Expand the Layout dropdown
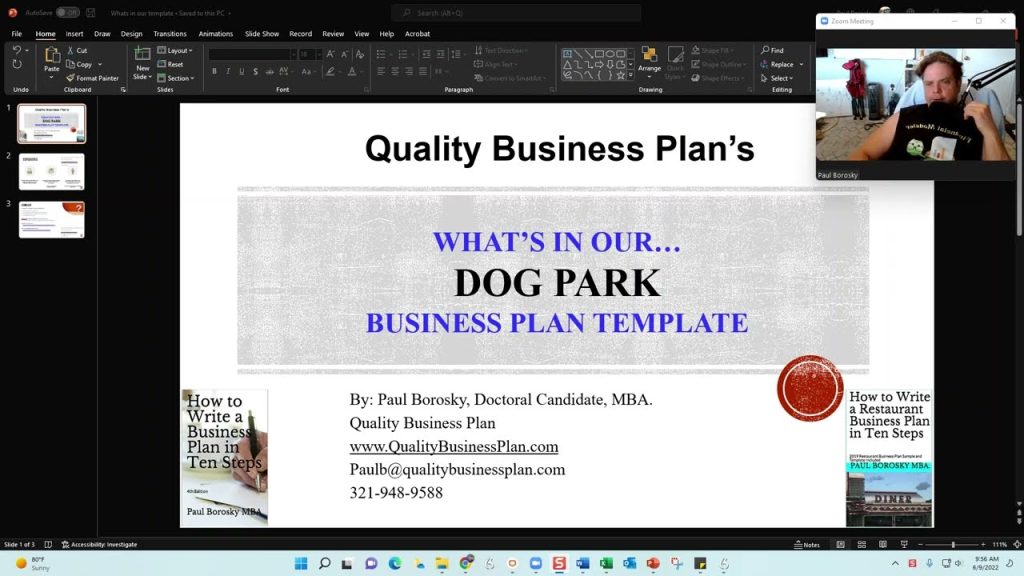 click(x=175, y=50)
